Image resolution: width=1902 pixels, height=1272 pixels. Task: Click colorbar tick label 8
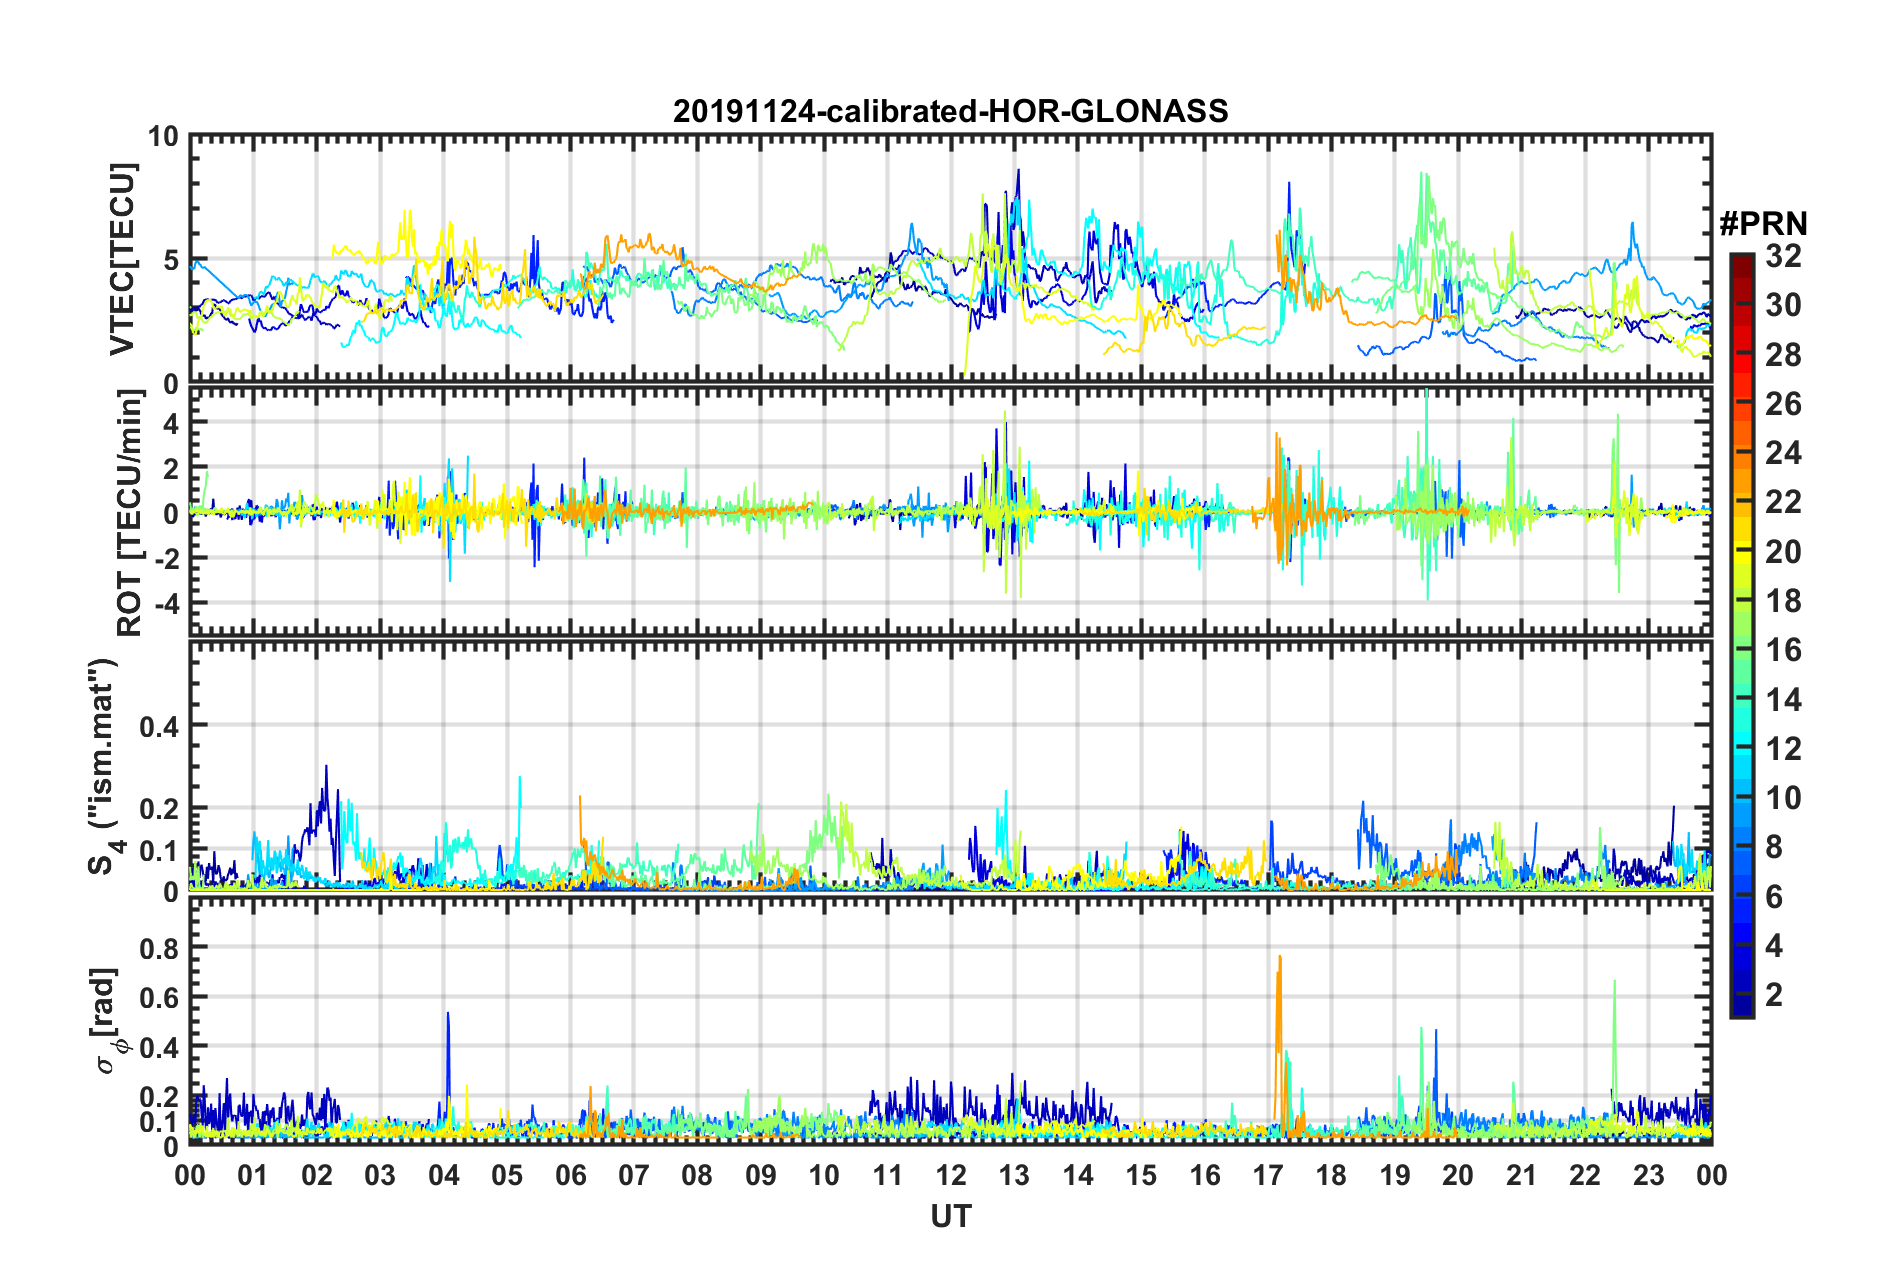click(x=1774, y=847)
